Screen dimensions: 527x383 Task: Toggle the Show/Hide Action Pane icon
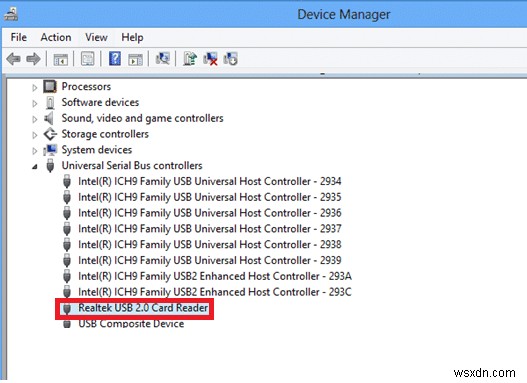(x=135, y=59)
